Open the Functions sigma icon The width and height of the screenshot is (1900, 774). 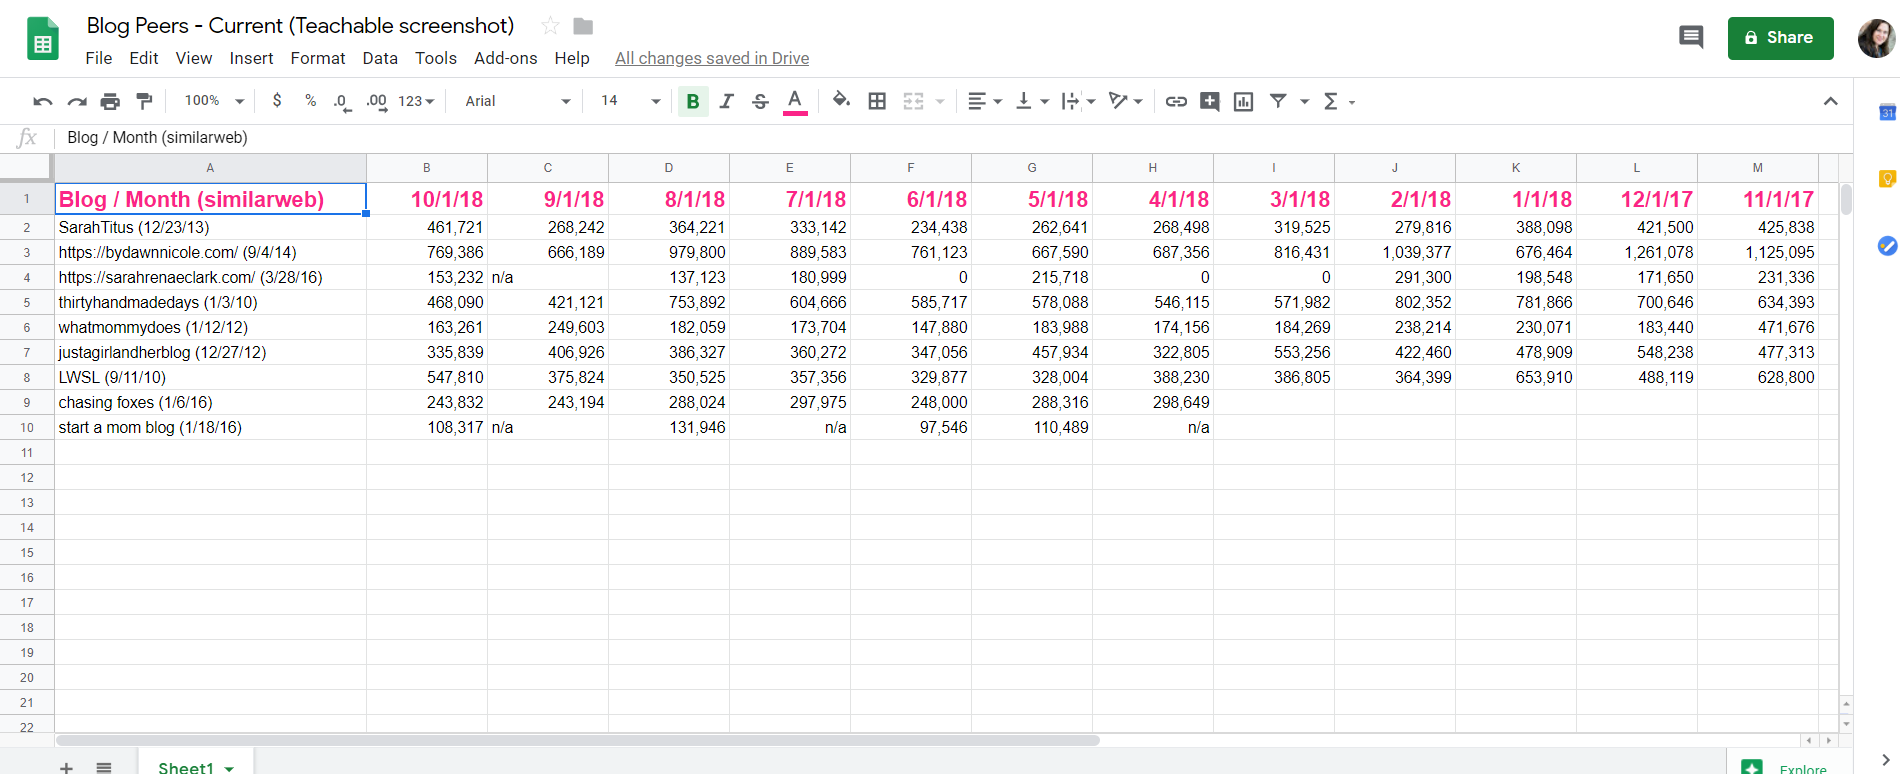pos(1331,101)
